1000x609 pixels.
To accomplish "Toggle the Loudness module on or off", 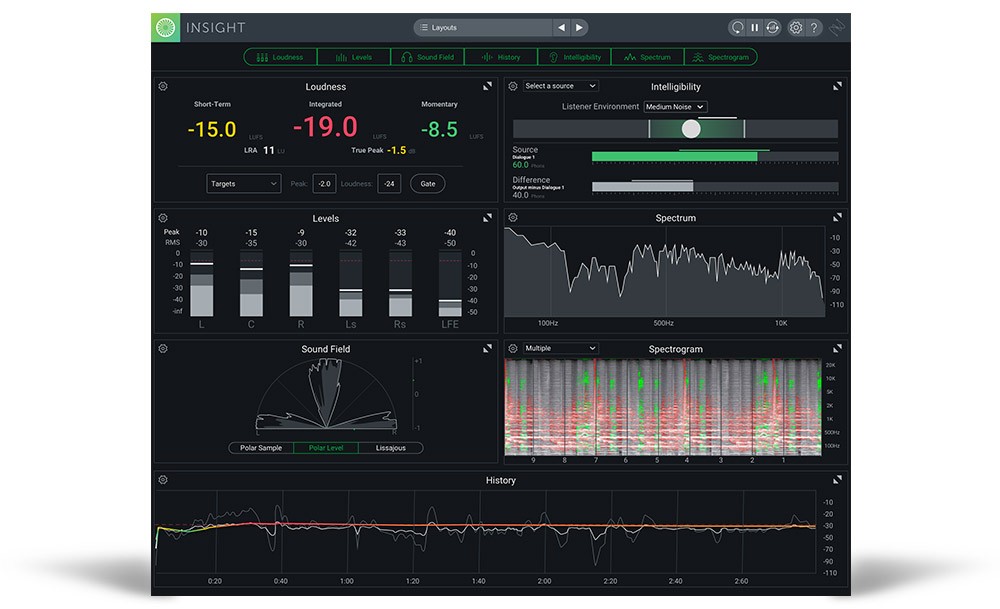I will pyautogui.click(x=281, y=57).
